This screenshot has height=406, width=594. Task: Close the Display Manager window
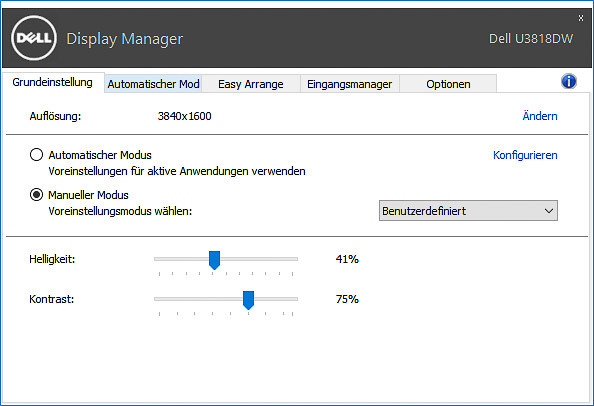(581, 18)
